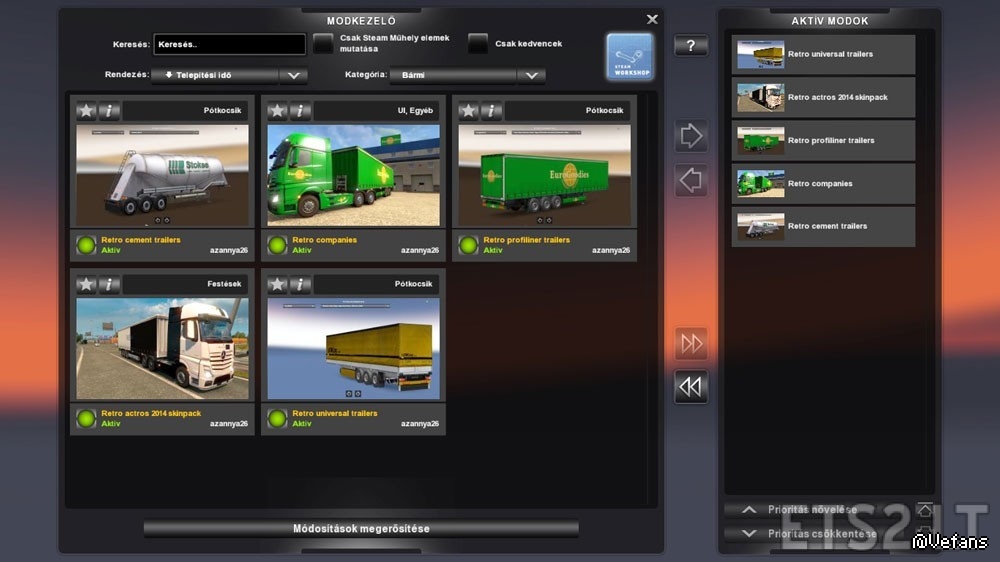
Task: Click azannya26 author under Retro companies
Action: [420, 250]
